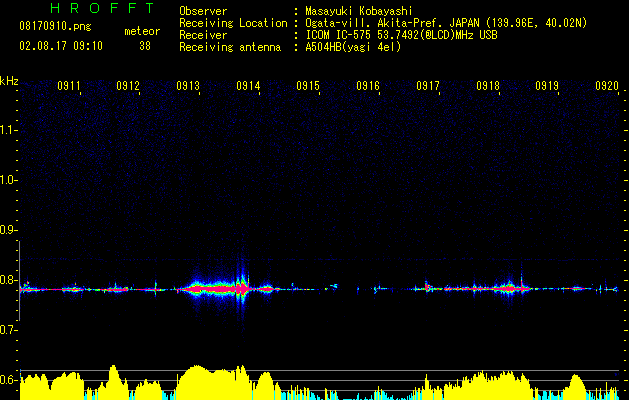Click the 0.7 kHz axis label

[8, 330]
